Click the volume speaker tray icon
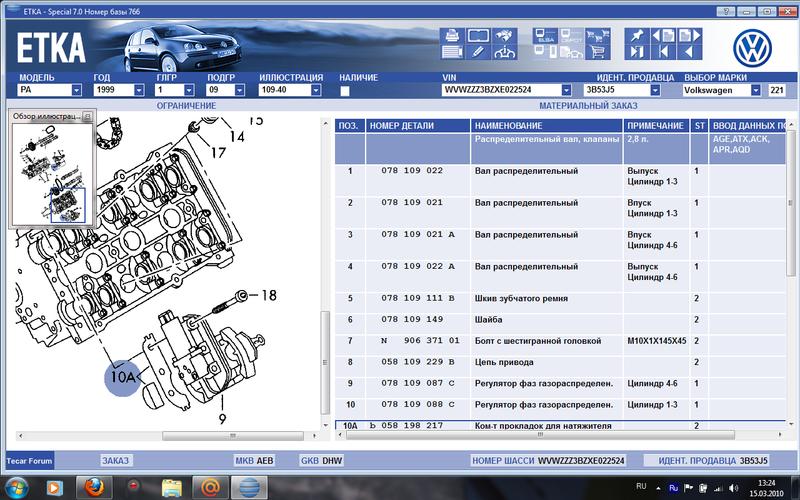800x500 pixels. click(733, 488)
